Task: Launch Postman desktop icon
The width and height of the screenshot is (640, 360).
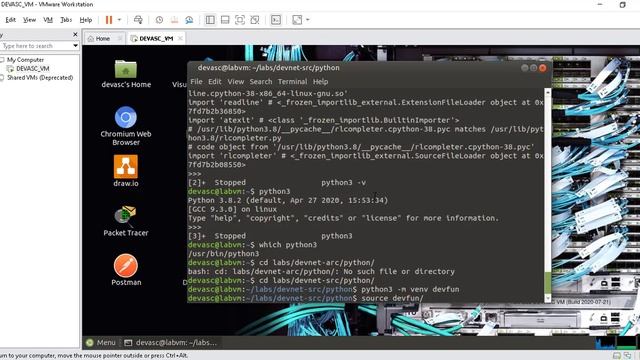Action: click(126, 270)
